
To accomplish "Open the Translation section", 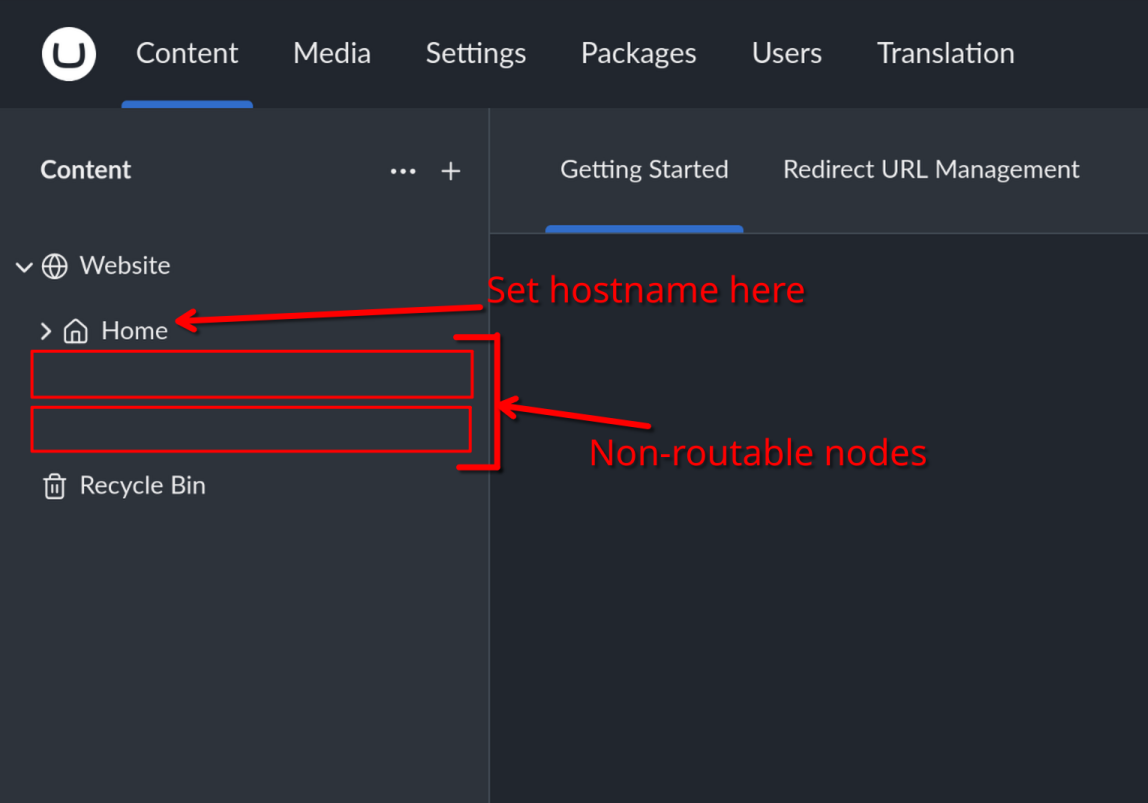I will [946, 53].
